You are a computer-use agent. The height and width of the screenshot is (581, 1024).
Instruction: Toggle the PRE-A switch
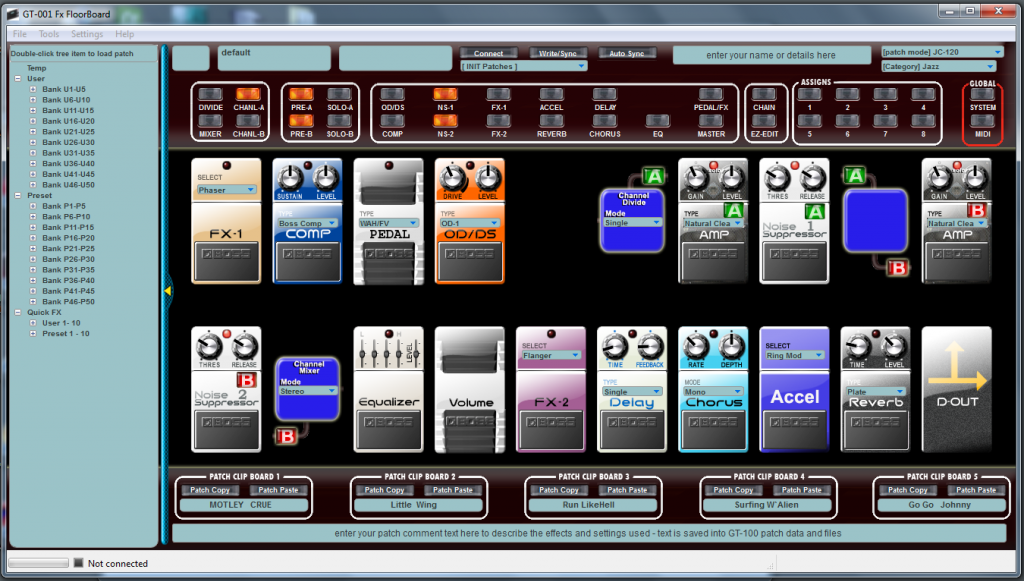click(x=301, y=95)
